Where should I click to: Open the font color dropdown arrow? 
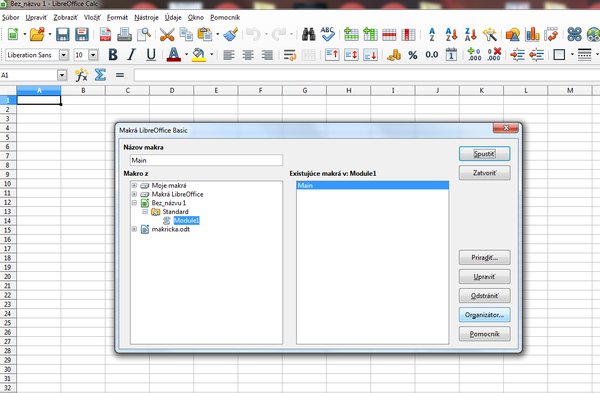(x=186, y=55)
